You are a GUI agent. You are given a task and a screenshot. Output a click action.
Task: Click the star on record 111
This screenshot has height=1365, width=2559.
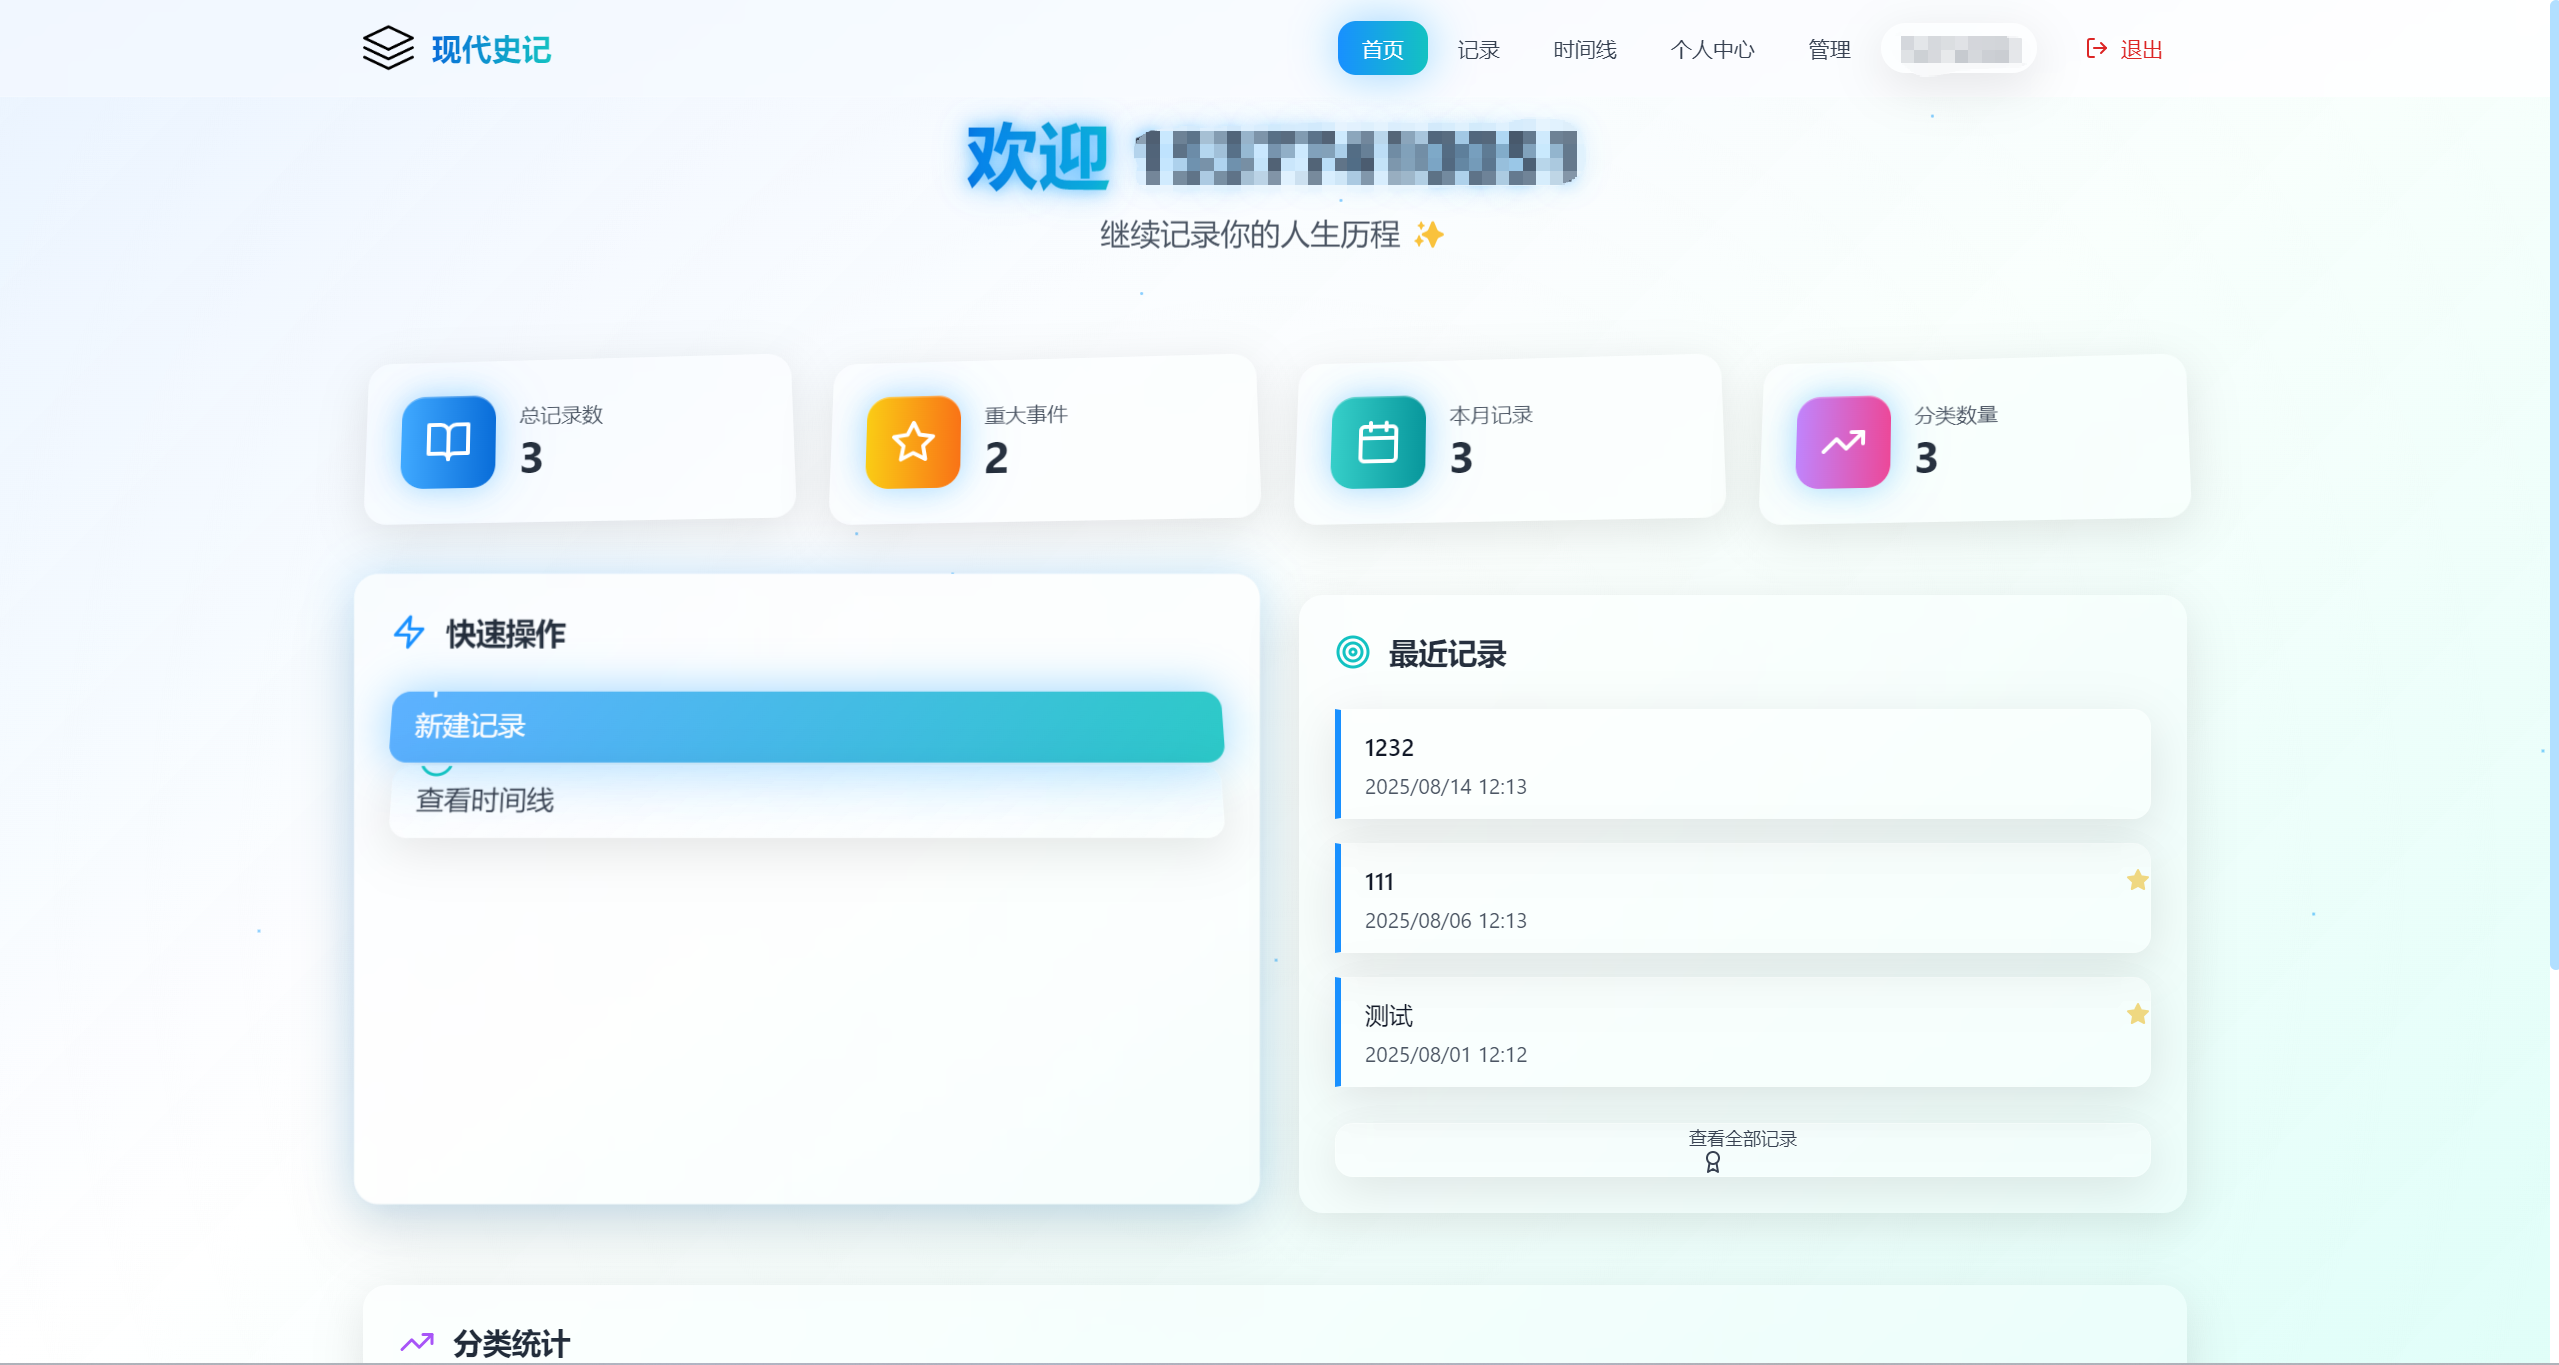click(x=2137, y=880)
